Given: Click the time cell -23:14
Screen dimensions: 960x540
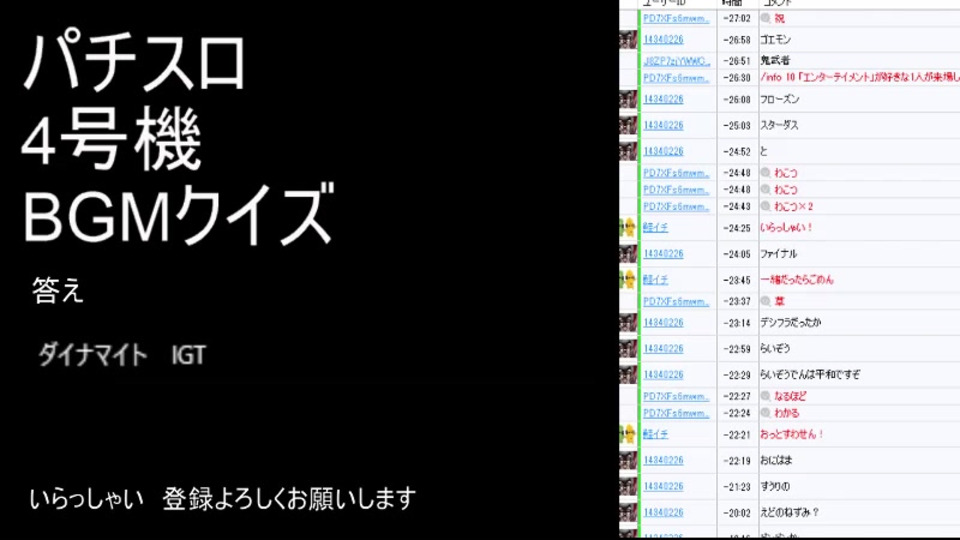Looking at the screenshot, I should 737,323.
